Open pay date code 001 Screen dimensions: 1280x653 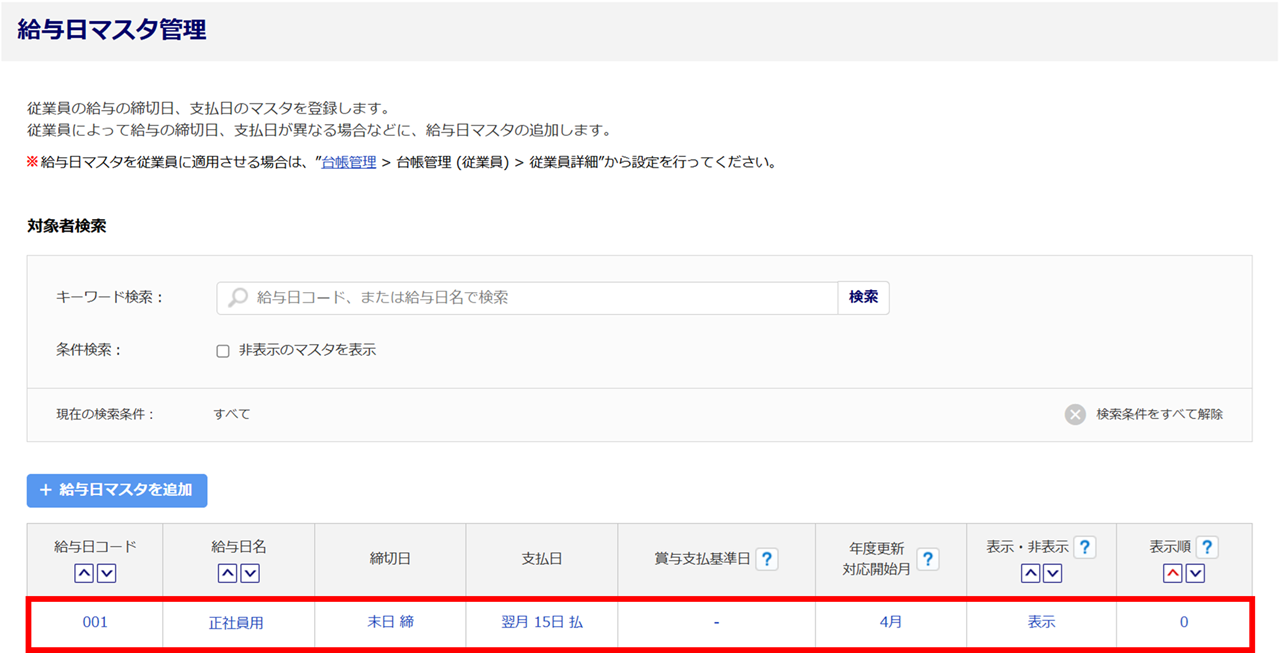point(95,622)
